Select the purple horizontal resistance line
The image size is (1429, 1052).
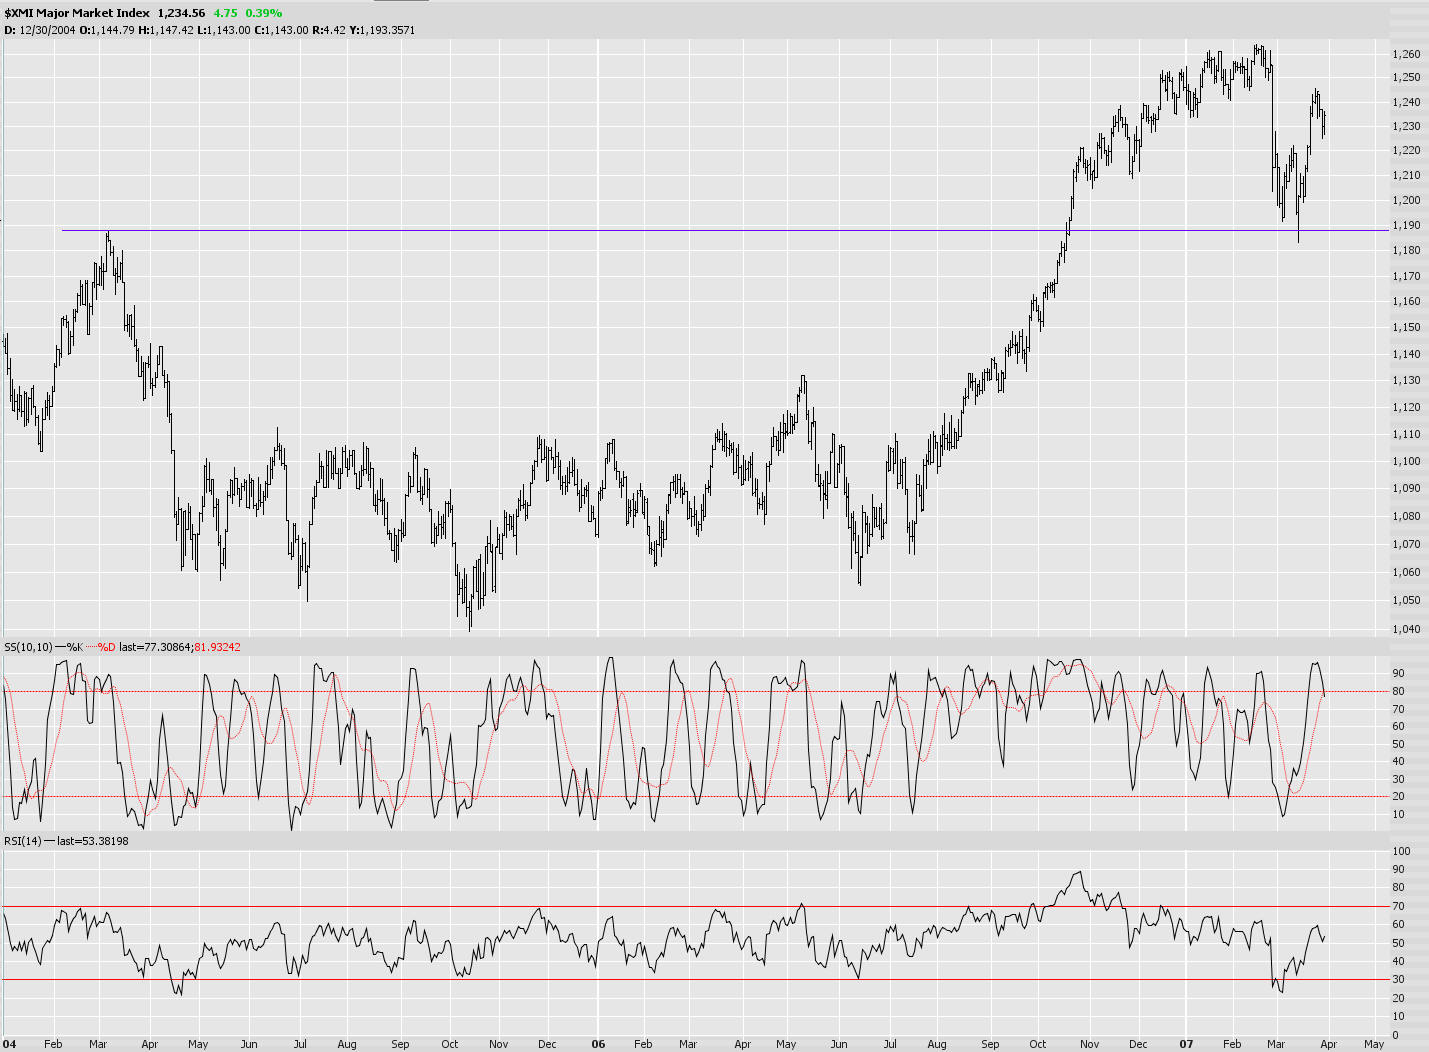(x=725, y=230)
